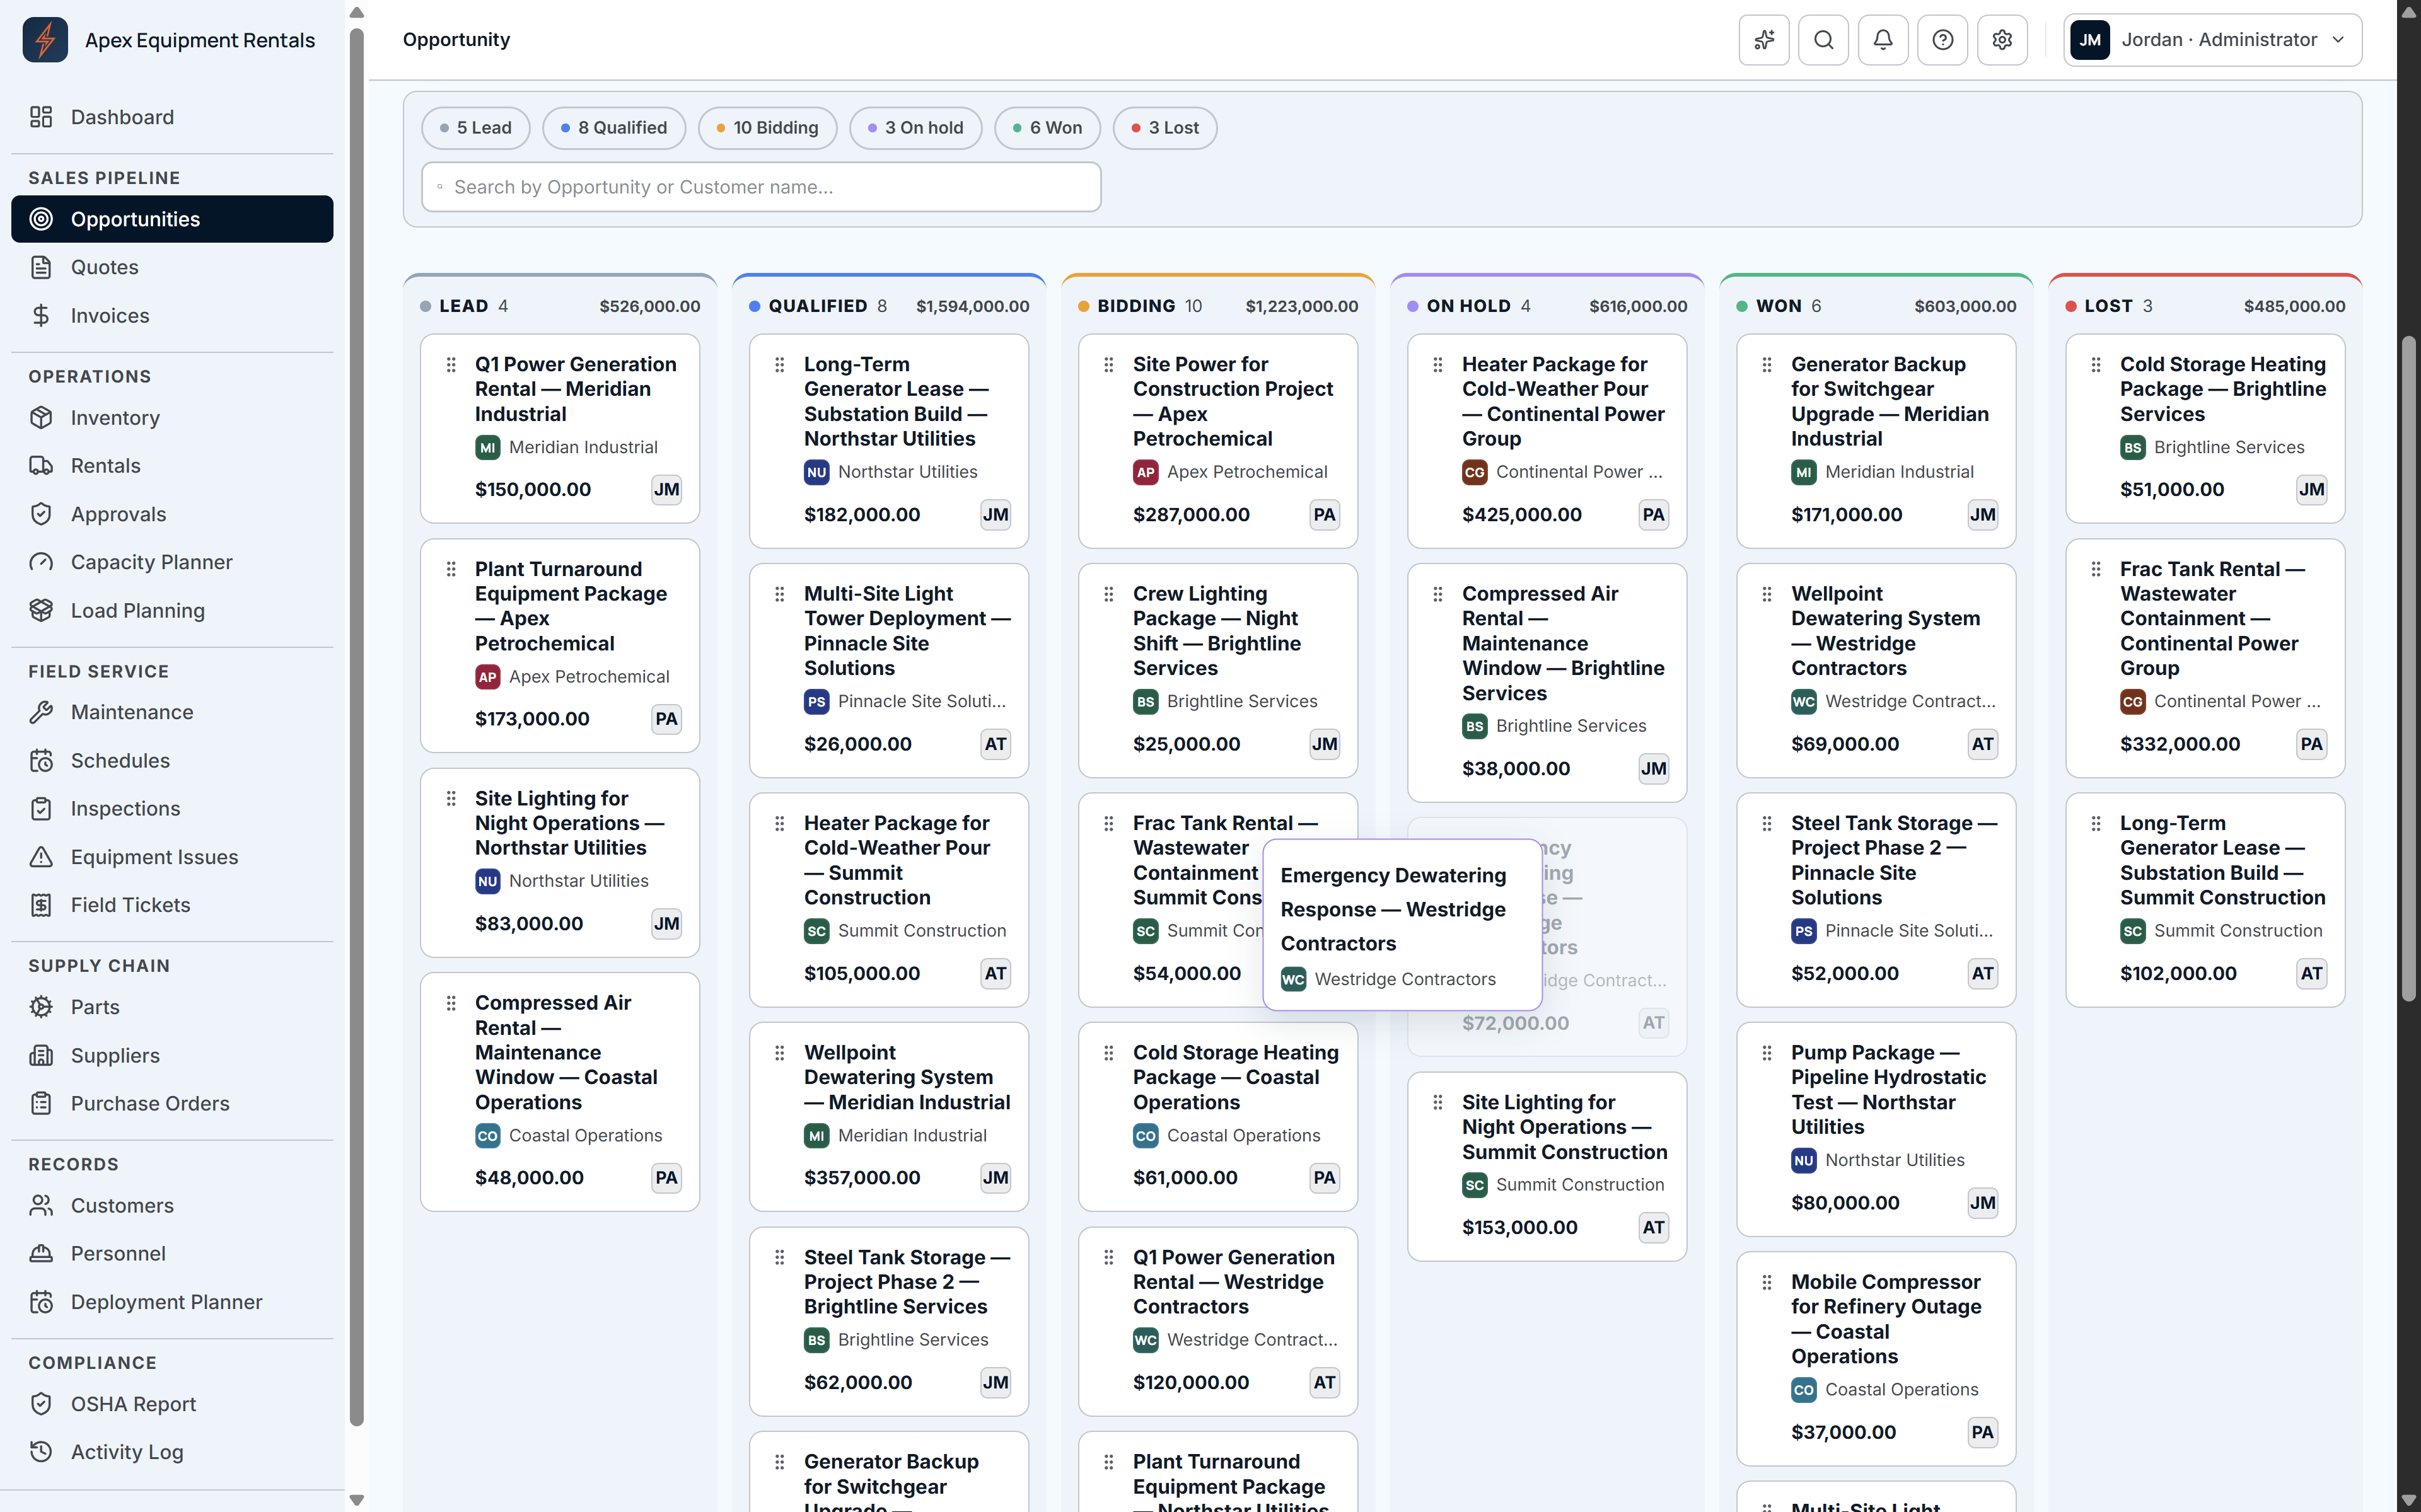
Task: Click the Maintenance wrench icon
Action: coord(41,712)
